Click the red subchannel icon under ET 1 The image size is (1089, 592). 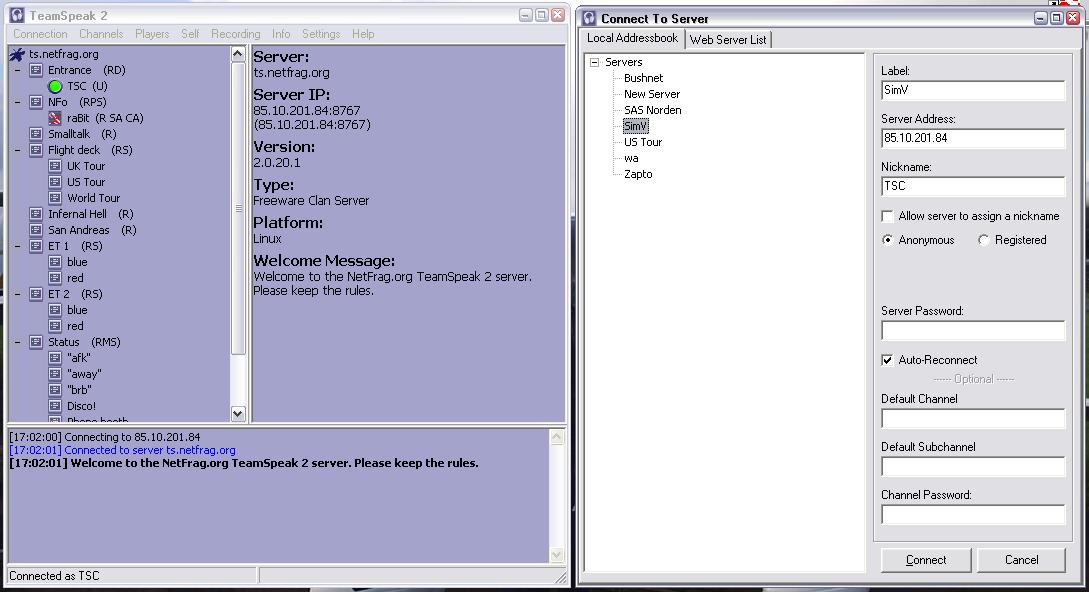coord(56,278)
